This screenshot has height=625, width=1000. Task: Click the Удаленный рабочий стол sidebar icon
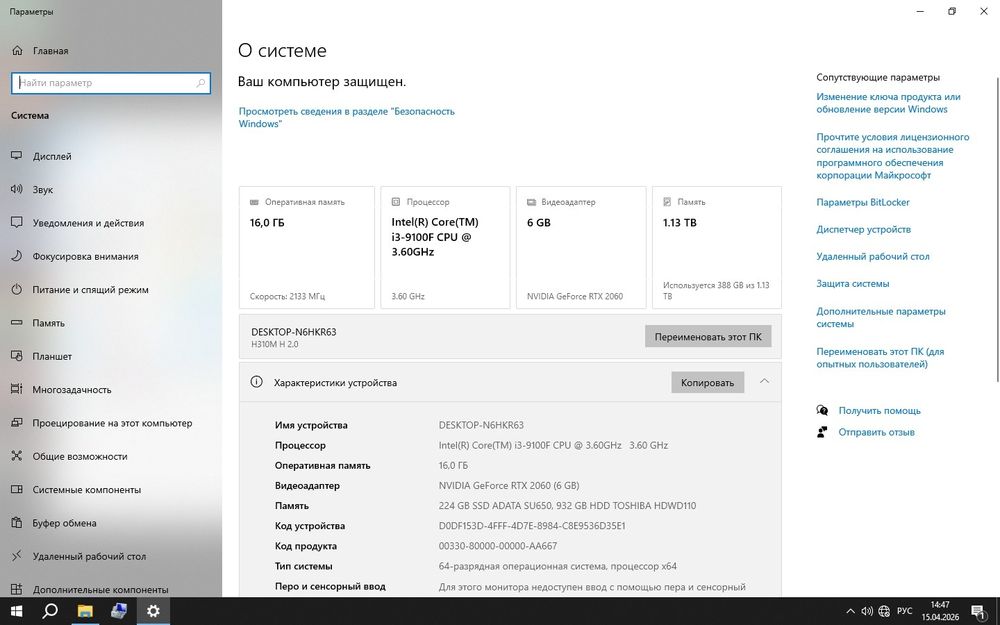click(x=17, y=556)
